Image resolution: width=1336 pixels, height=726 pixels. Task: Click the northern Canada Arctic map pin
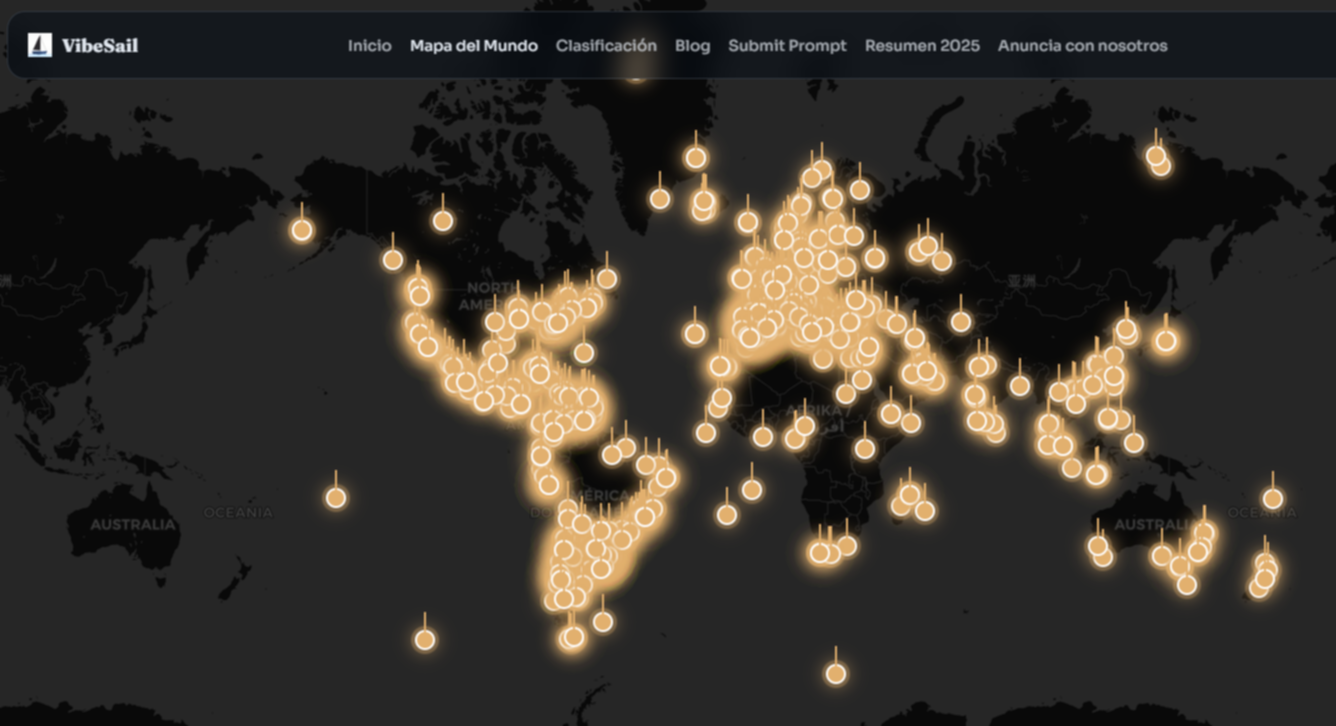443,221
